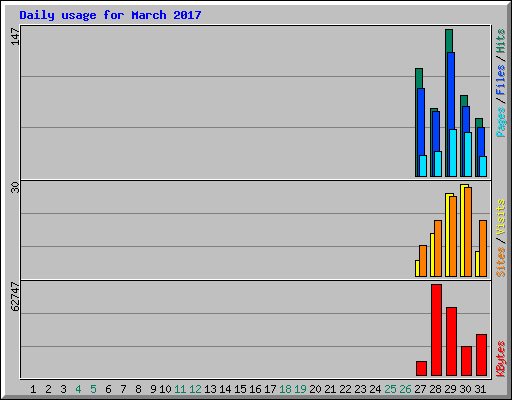The height and width of the screenshot is (400, 512).
Task: Click the Sites legend label
Action: click(x=501, y=262)
